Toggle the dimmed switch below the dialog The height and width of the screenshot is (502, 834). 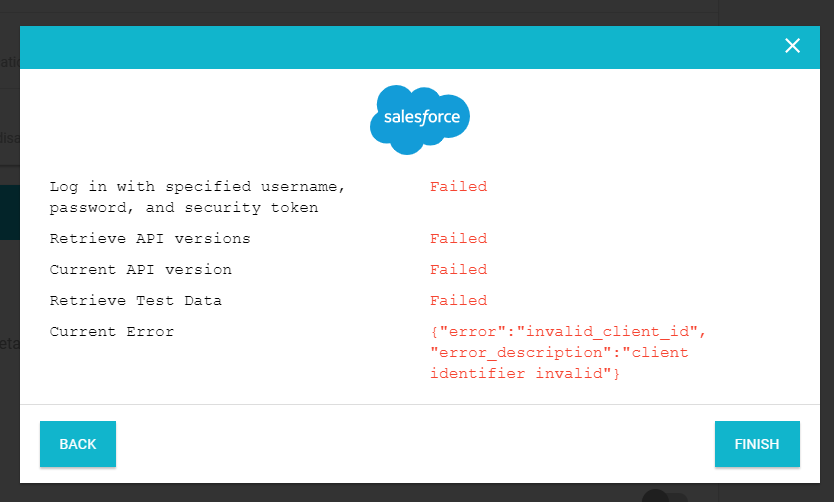[664, 496]
